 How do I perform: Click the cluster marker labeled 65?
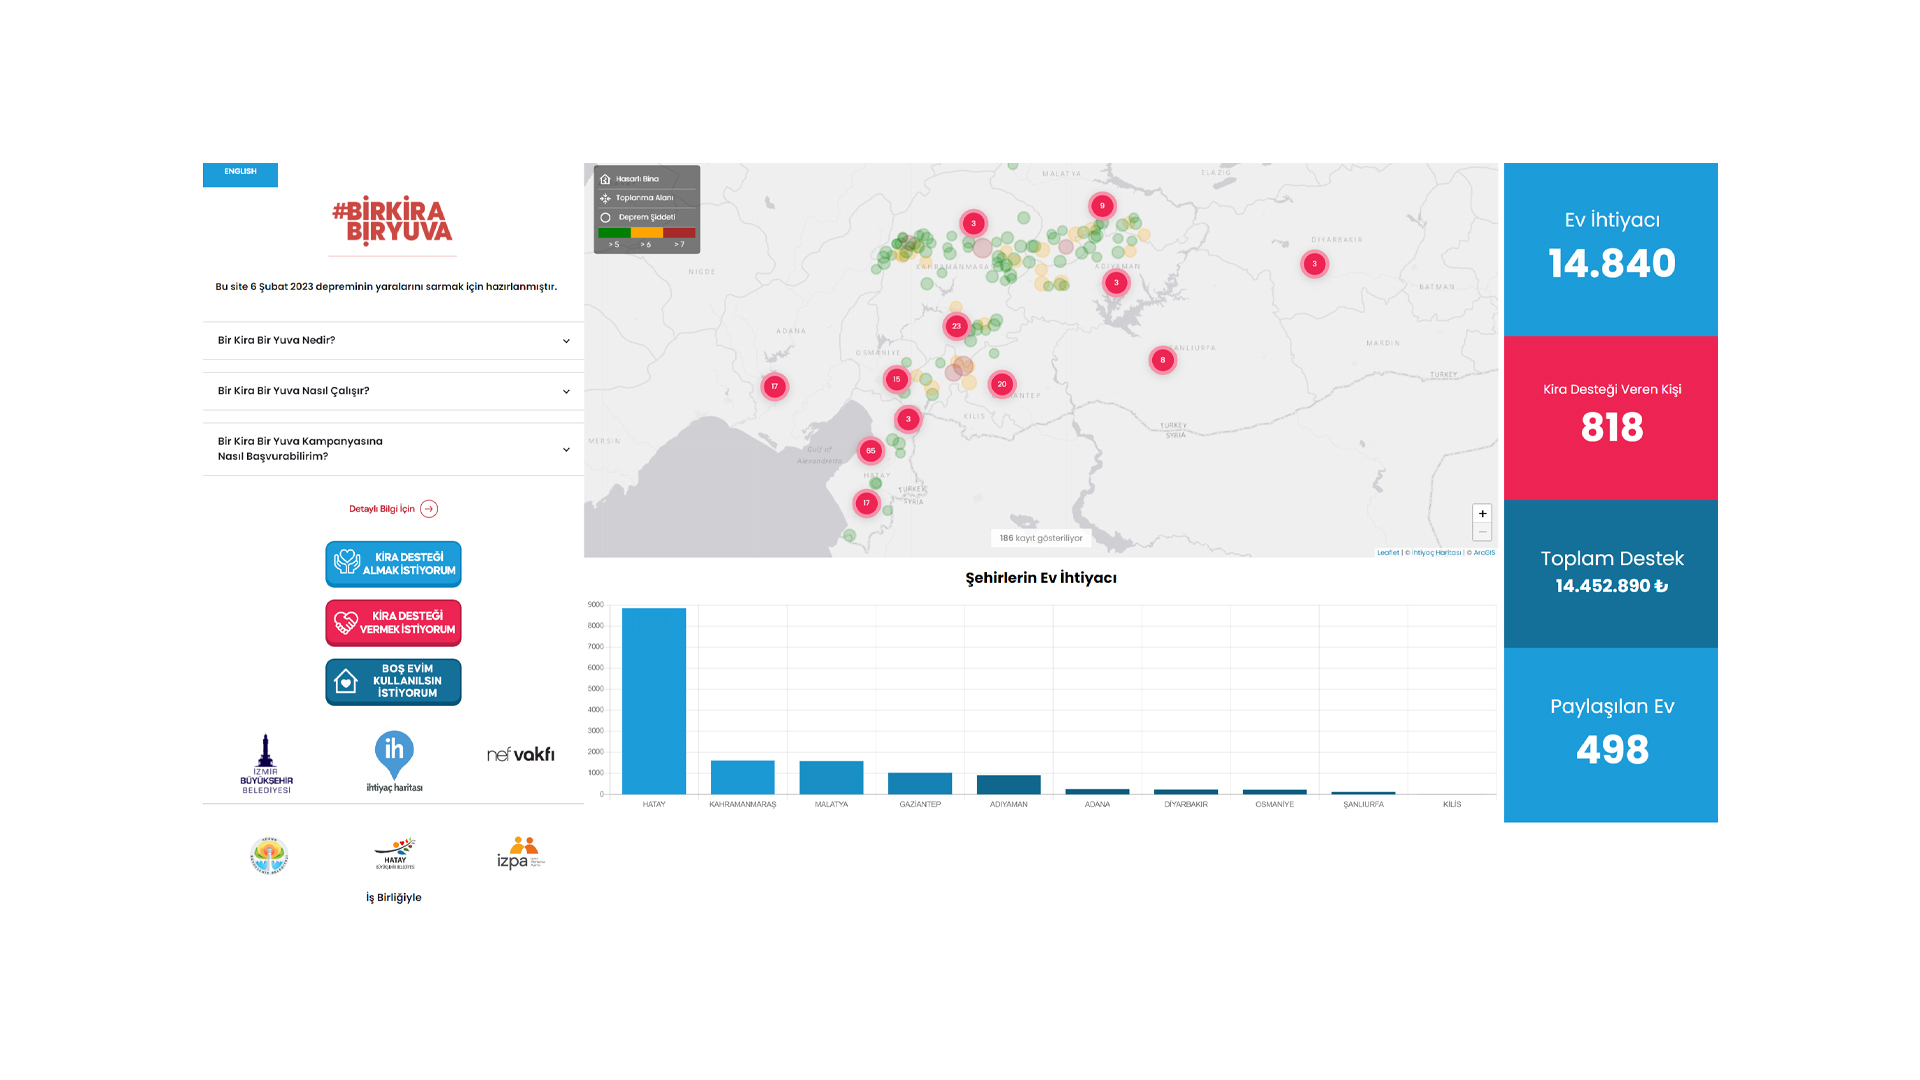871,451
